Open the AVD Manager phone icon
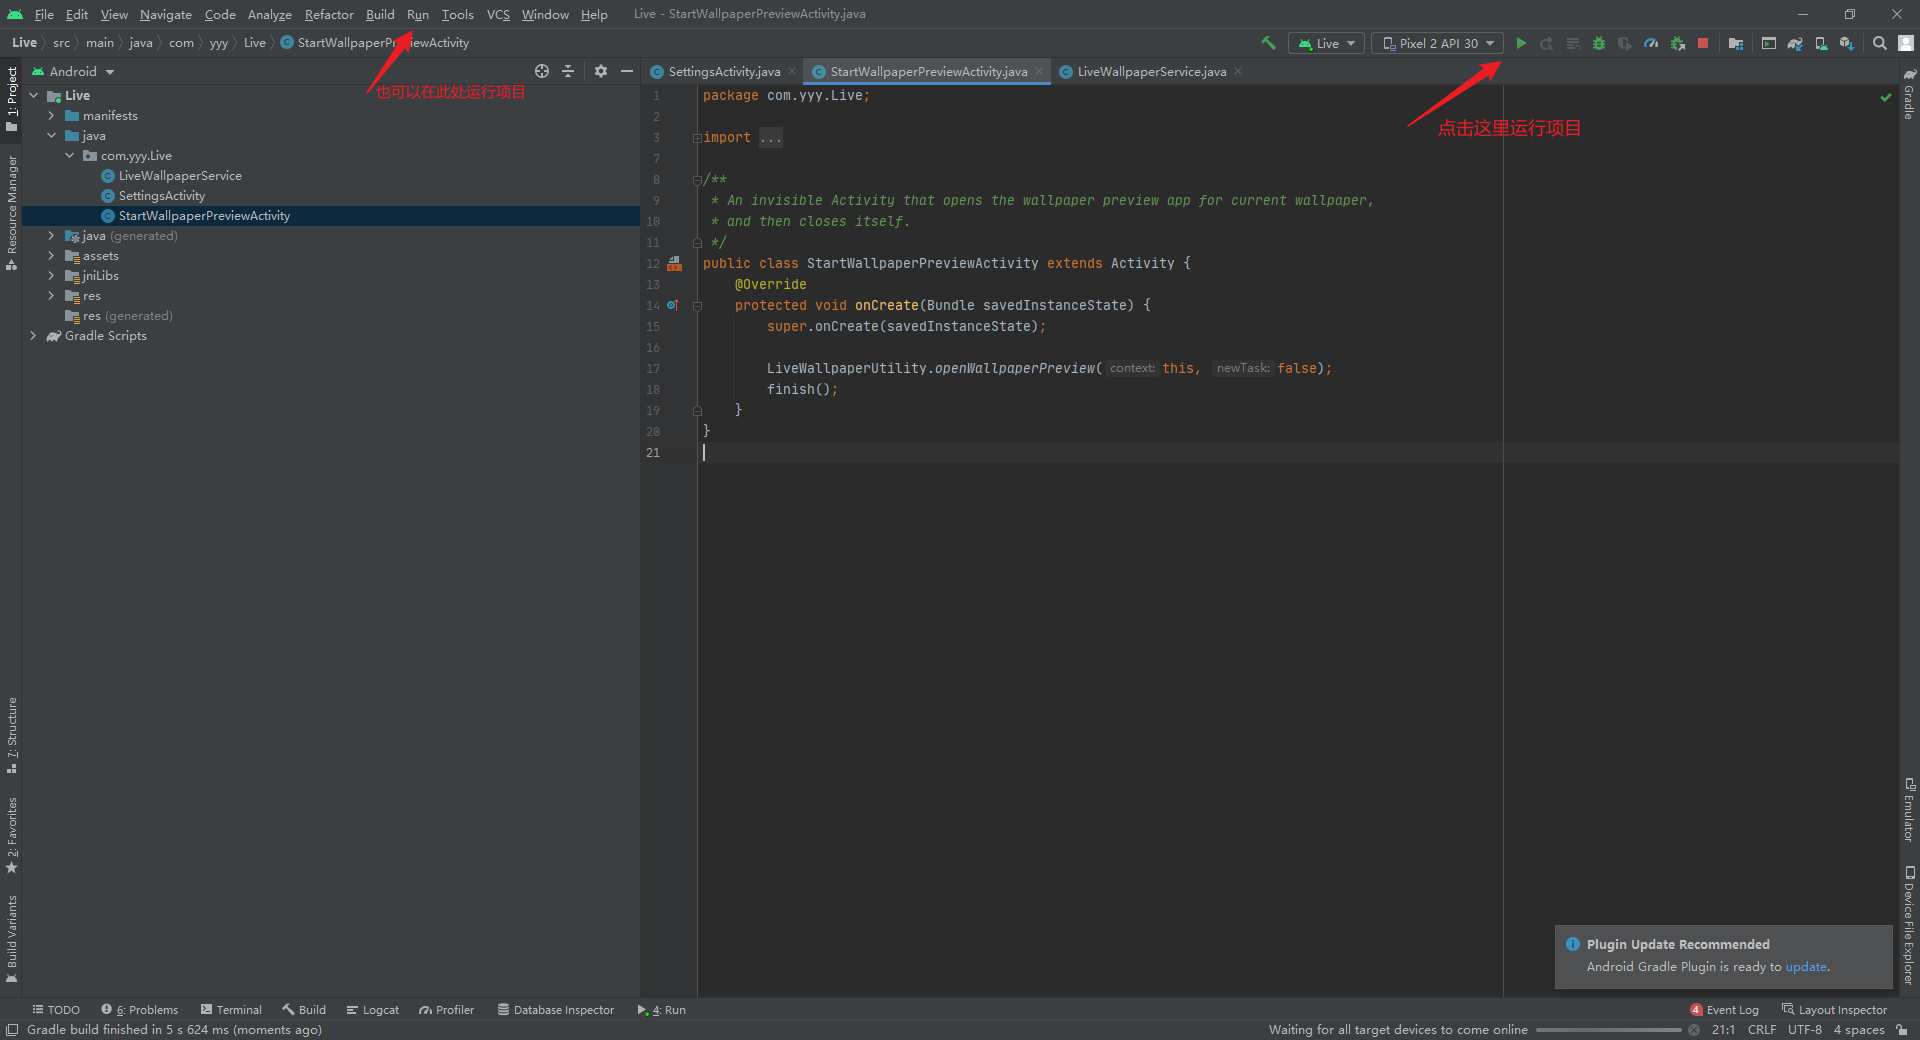Image resolution: width=1920 pixels, height=1040 pixels. 1821,43
